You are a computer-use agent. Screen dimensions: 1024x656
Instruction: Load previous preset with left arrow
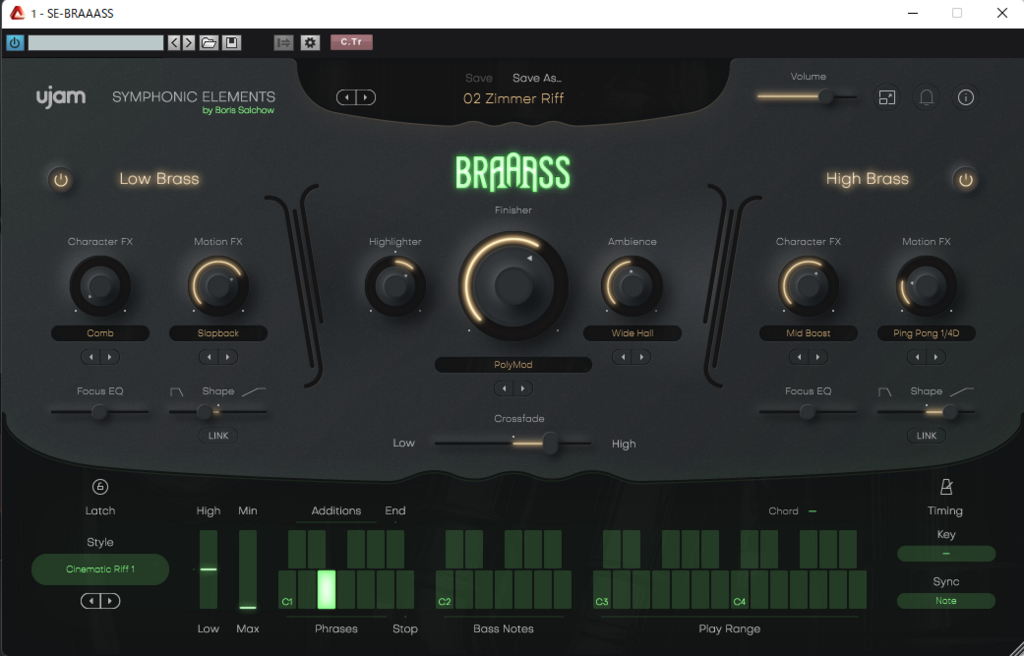[347, 97]
